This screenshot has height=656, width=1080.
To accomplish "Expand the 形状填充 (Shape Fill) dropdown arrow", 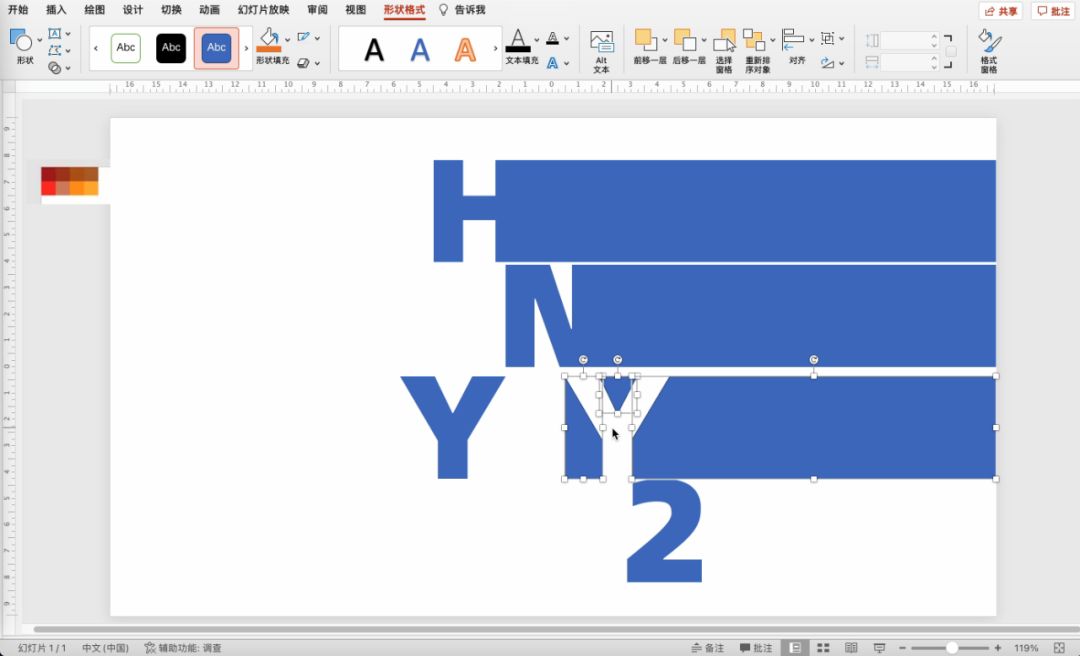I will pos(288,40).
